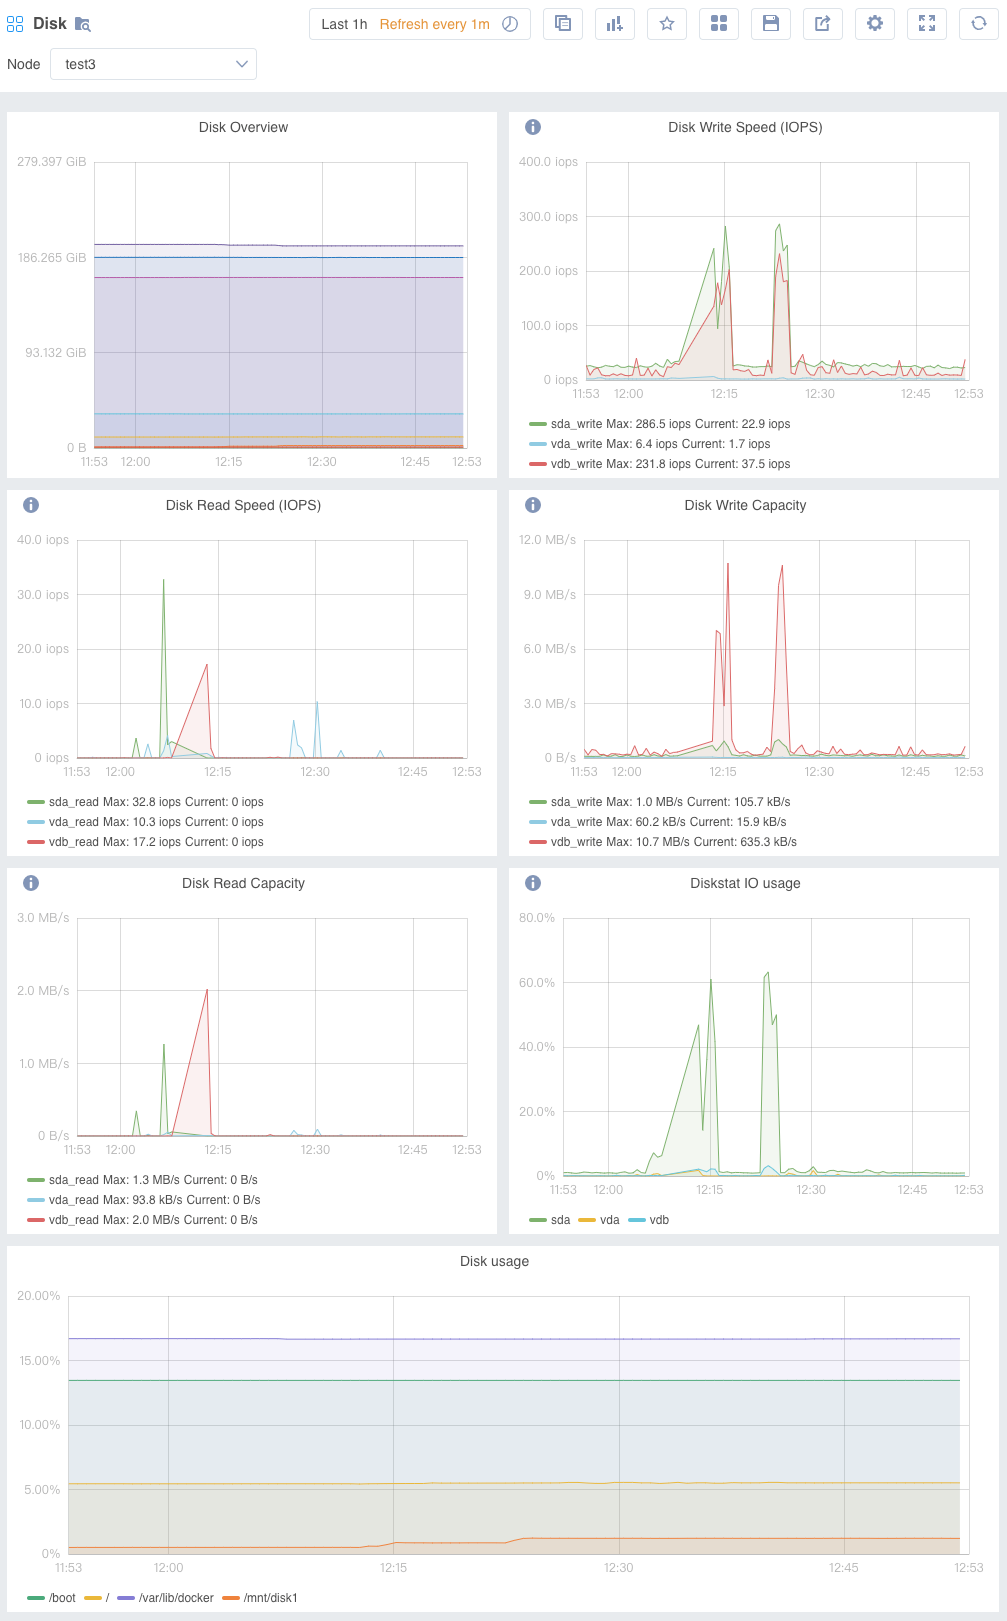
Task: Click the copy dashboard icon
Action: point(563,24)
